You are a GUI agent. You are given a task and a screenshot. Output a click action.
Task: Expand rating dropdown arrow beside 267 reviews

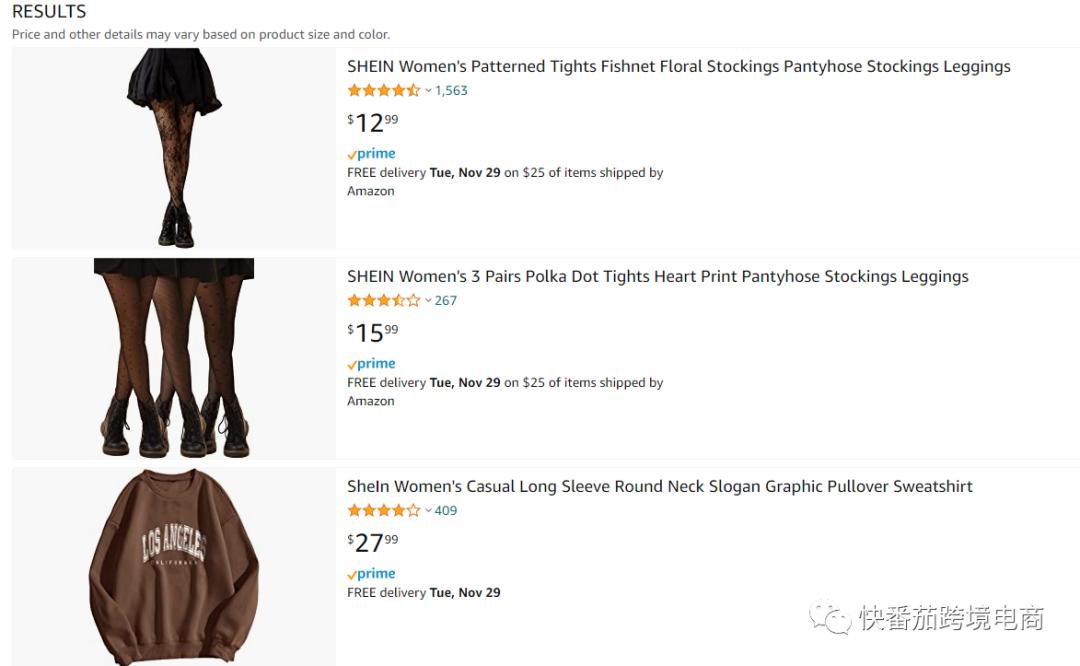click(x=428, y=301)
